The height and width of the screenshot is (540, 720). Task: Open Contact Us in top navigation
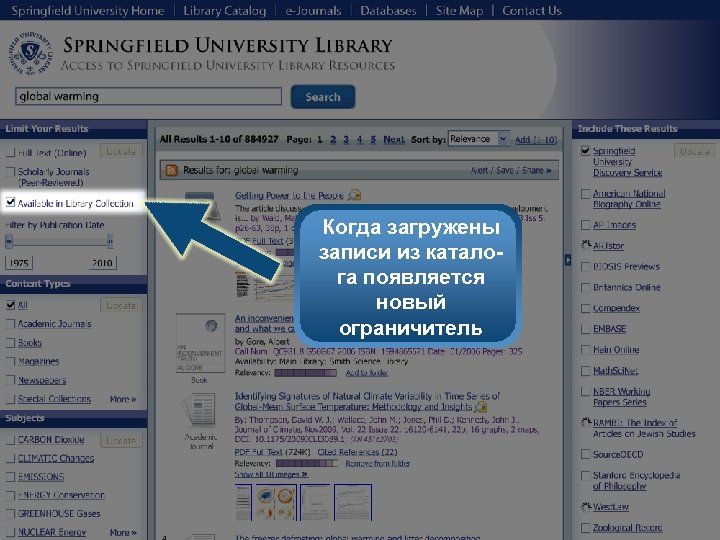pyautogui.click(x=532, y=11)
